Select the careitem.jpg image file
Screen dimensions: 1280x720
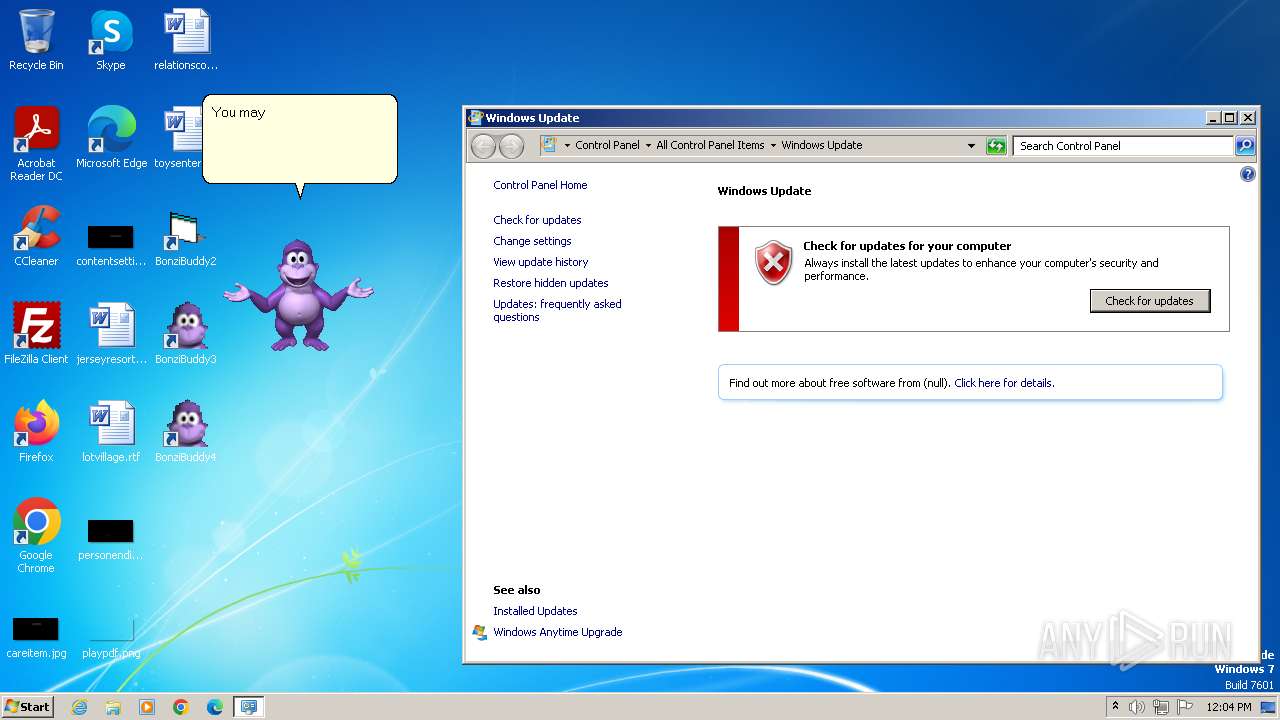(36, 638)
